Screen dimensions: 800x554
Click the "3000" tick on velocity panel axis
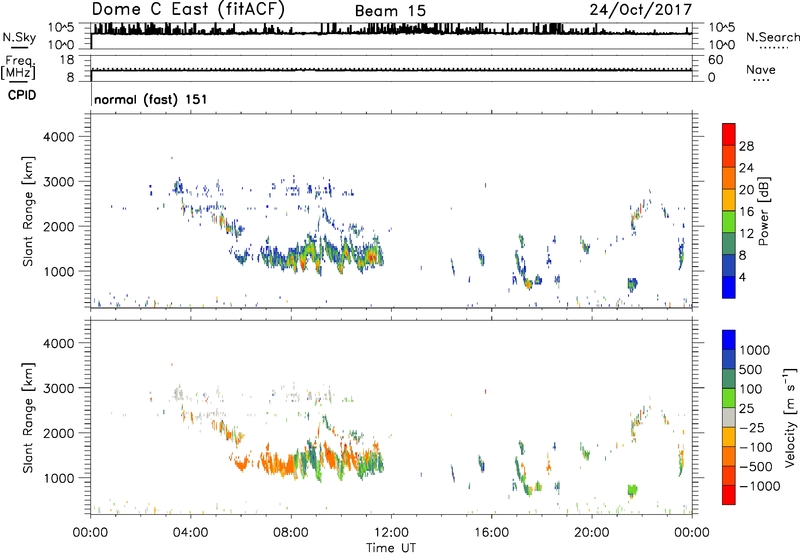tap(59, 388)
